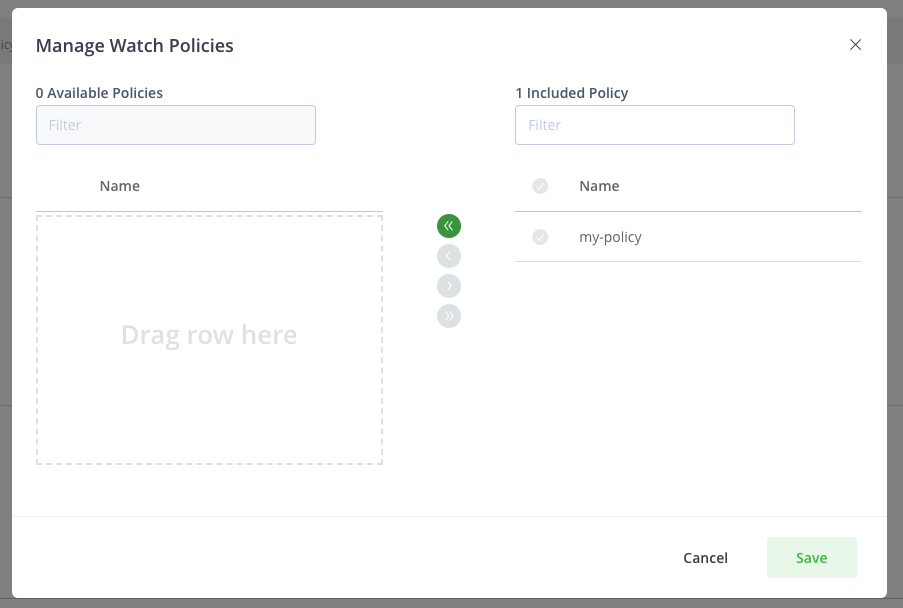Sort by Name in Included Policy list
This screenshot has width=903, height=608.
click(x=599, y=186)
